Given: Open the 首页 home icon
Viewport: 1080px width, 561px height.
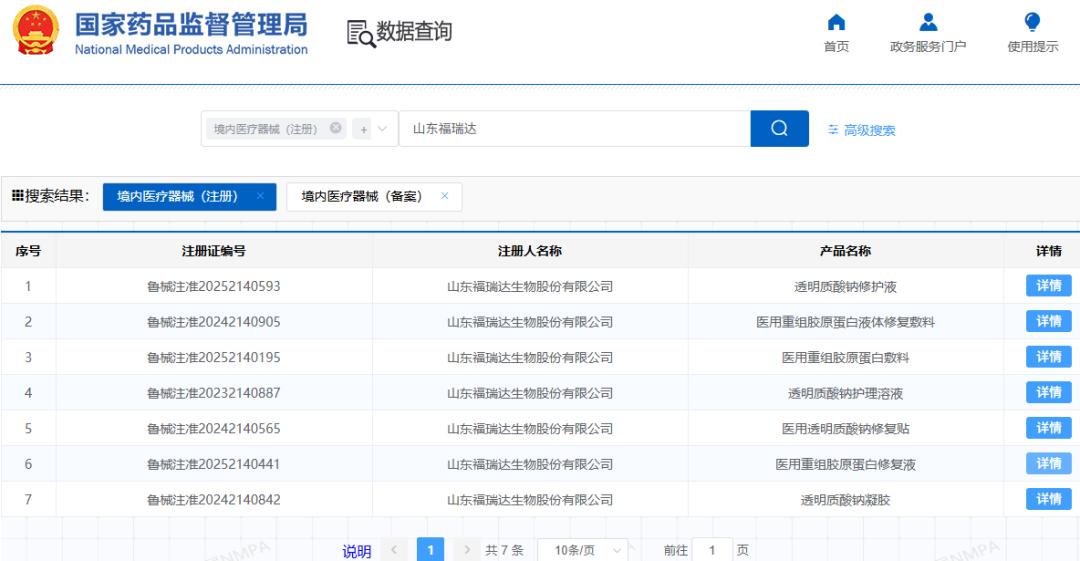Looking at the screenshot, I should [836, 23].
